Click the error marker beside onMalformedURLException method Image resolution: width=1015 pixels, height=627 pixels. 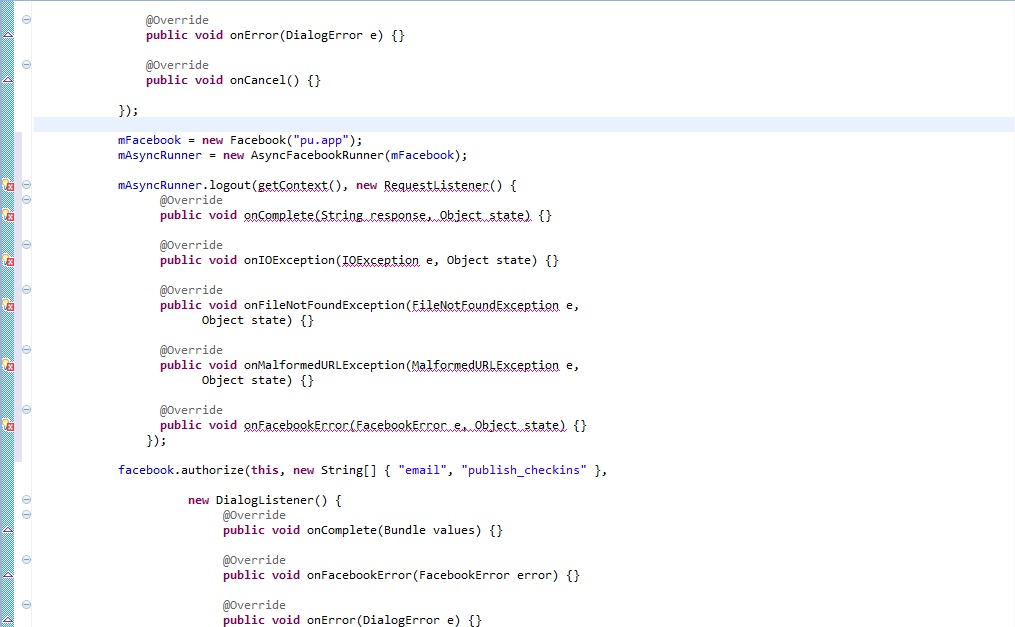[x=7, y=365]
